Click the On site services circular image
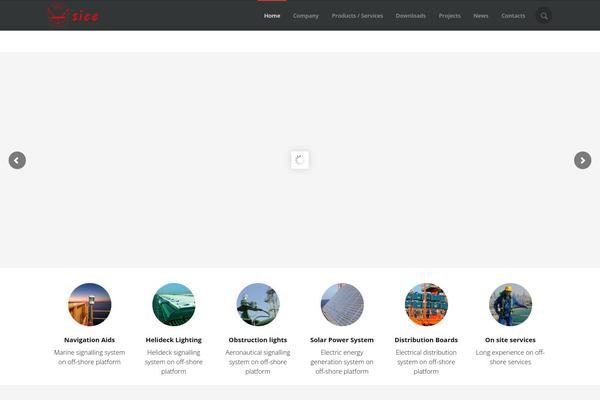Screen dimensions: 600x400 click(x=510, y=305)
